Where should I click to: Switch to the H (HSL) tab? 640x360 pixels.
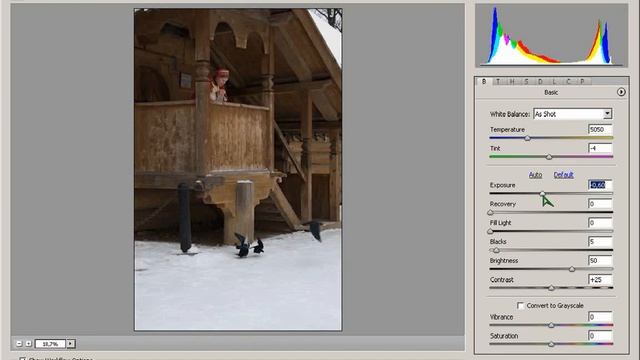coord(512,81)
